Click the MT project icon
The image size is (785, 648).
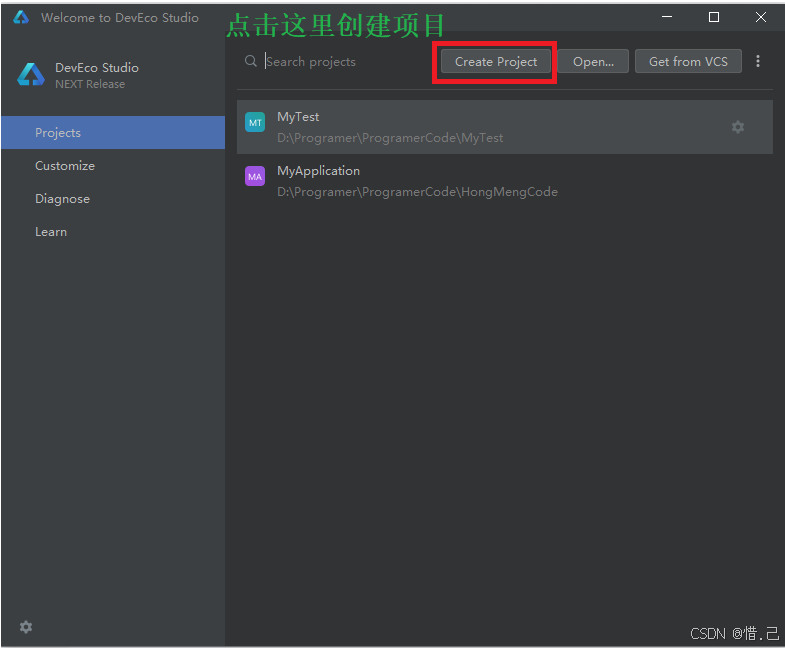point(255,122)
